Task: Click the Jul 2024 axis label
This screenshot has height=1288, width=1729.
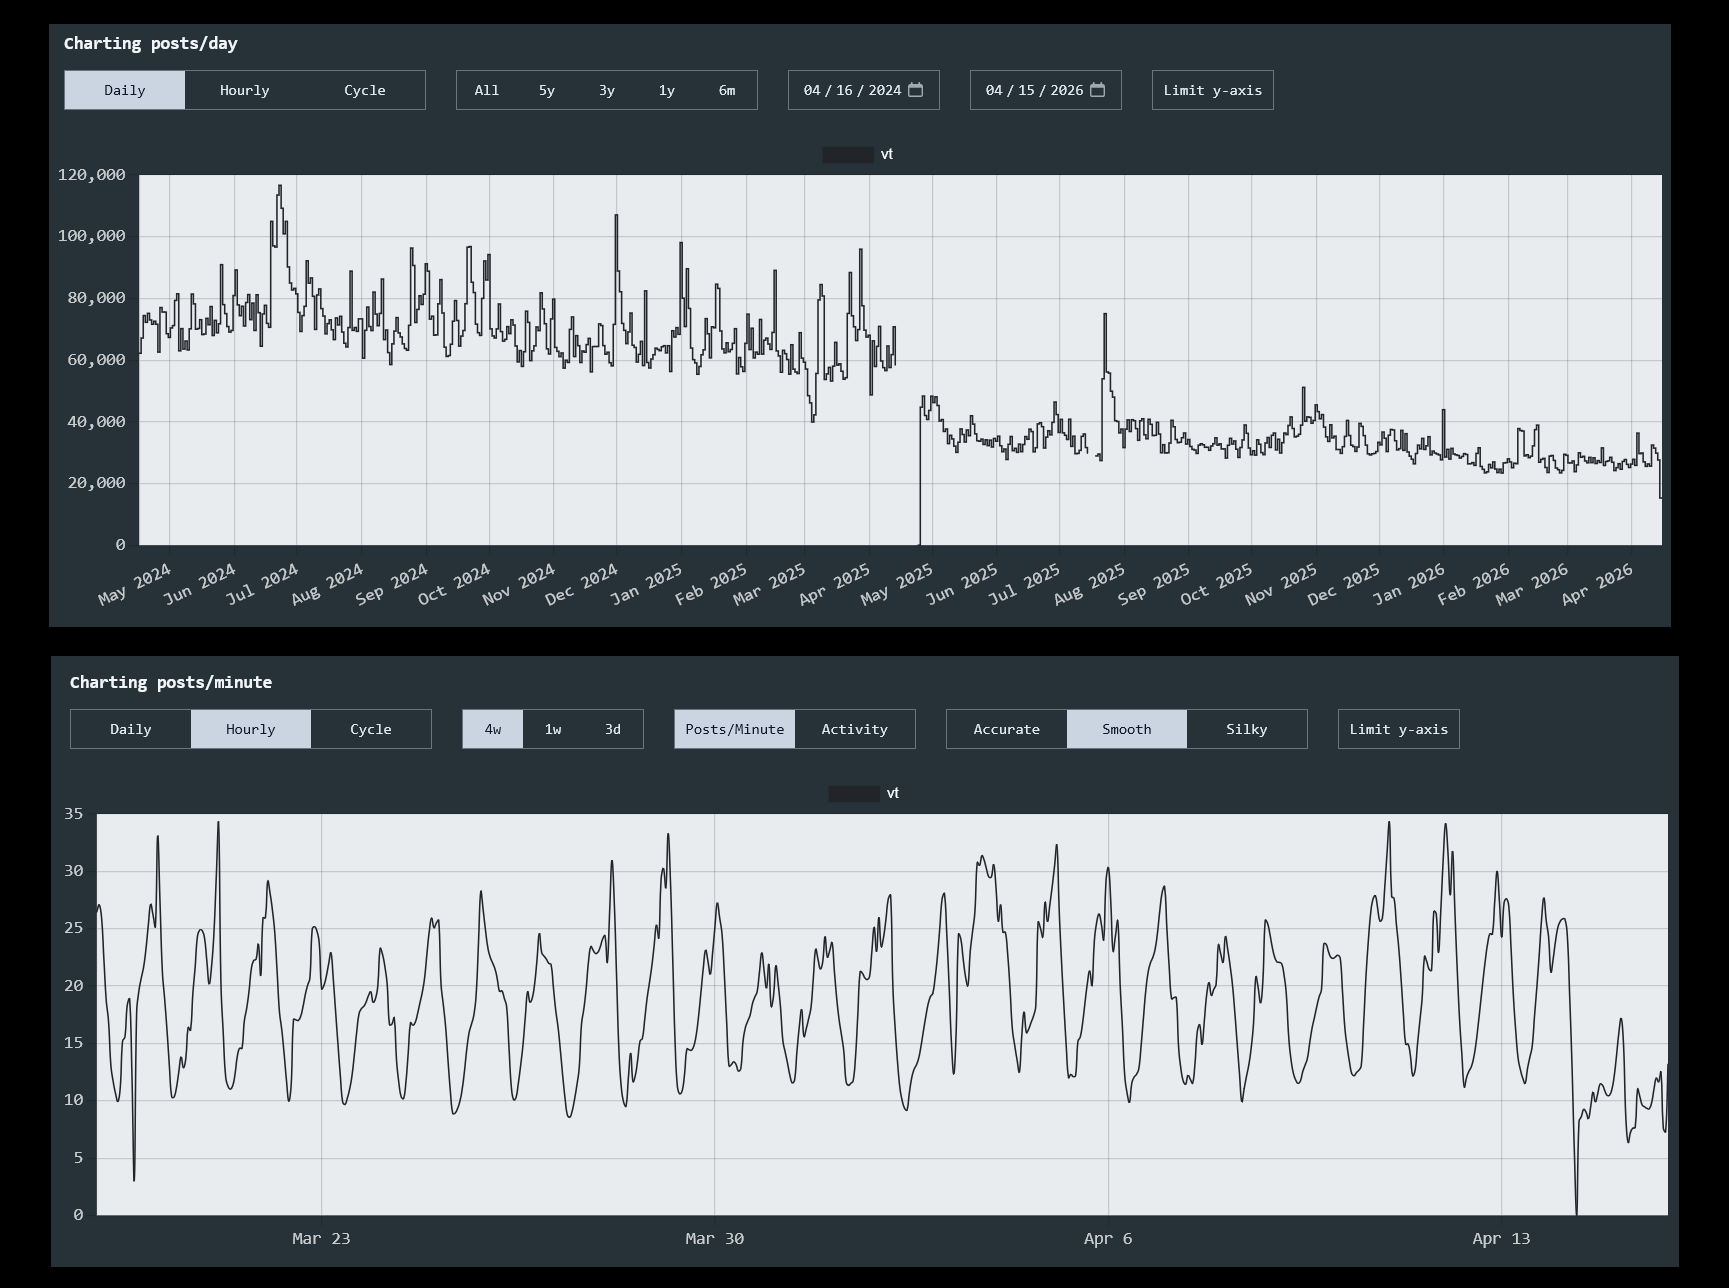Action: (263, 584)
